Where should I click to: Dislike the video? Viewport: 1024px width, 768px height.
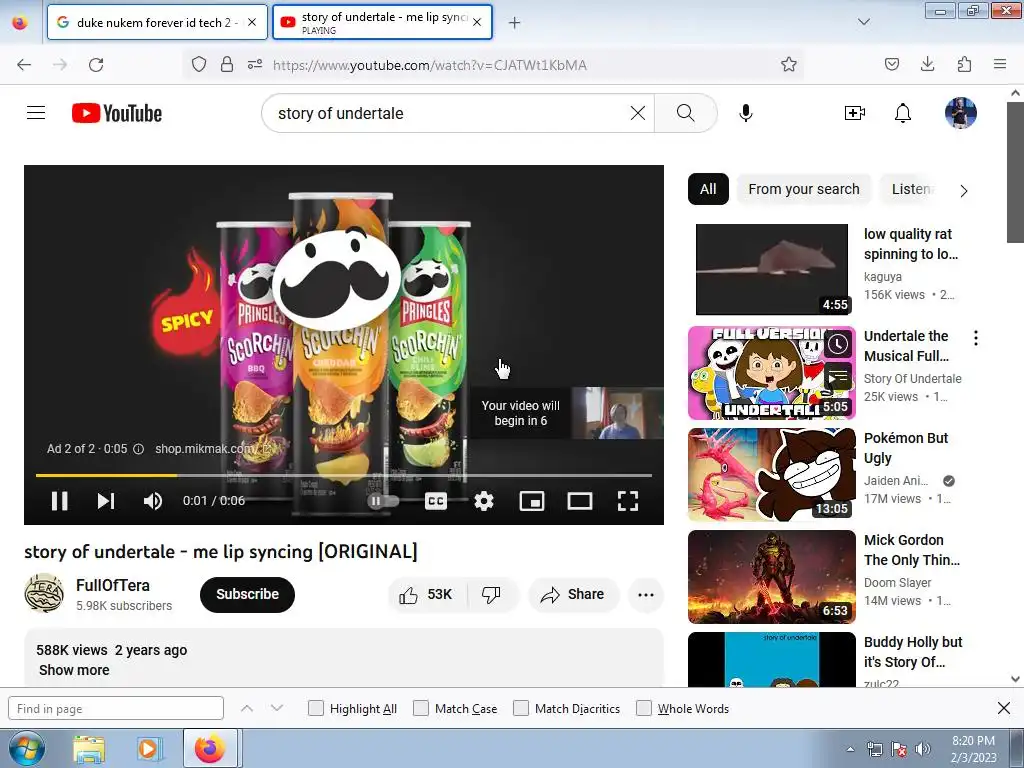[491, 594]
